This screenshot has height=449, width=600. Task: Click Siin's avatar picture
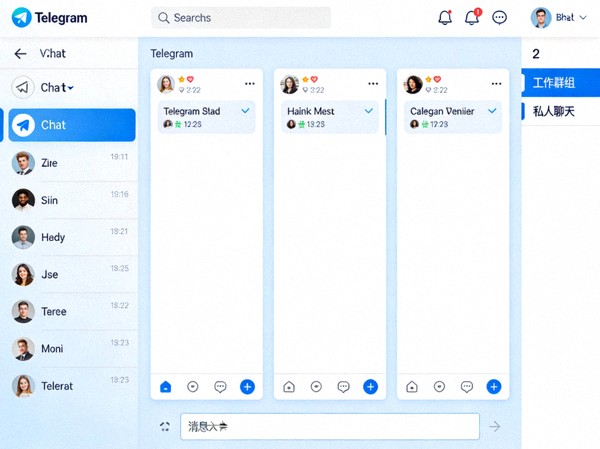(x=23, y=200)
